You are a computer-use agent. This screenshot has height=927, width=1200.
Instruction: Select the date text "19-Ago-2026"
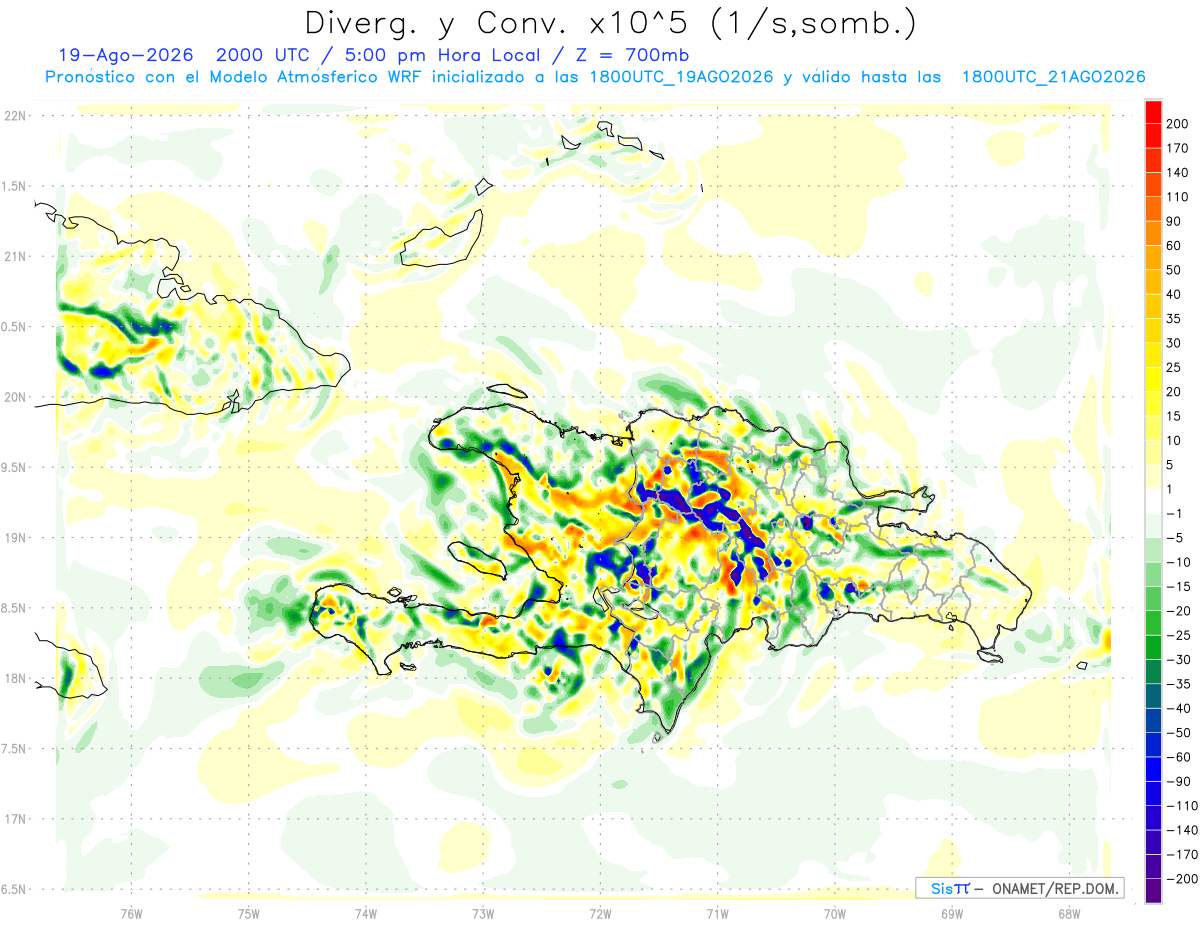point(126,55)
